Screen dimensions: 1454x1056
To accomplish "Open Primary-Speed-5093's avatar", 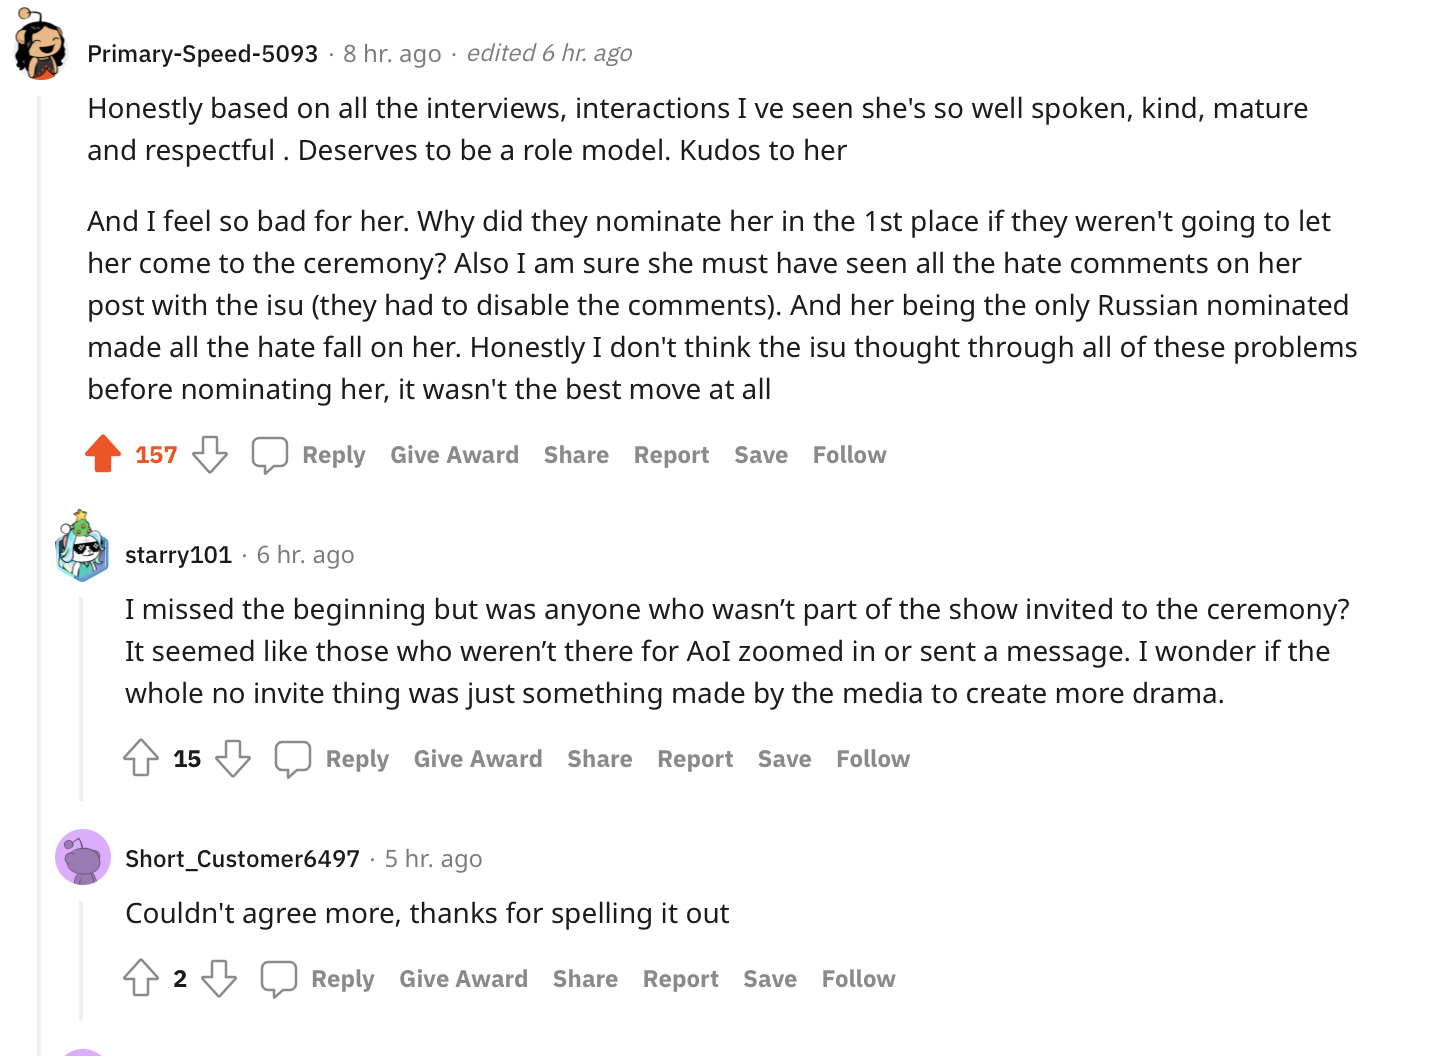I will [40, 46].
